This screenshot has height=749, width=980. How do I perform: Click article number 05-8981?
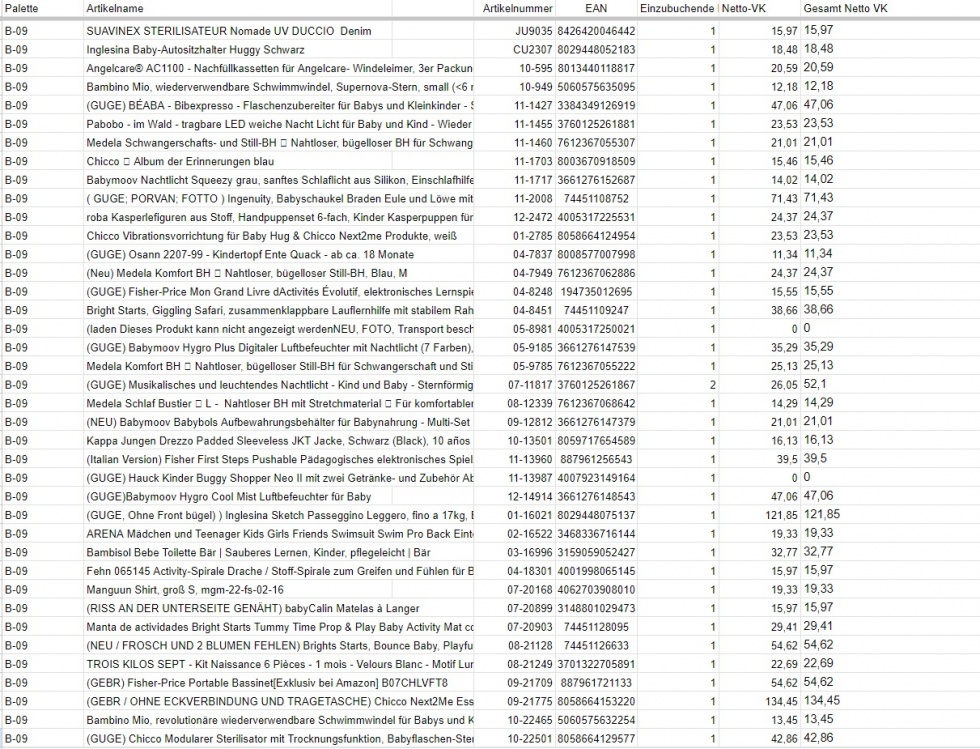pyautogui.click(x=532, y=329)
